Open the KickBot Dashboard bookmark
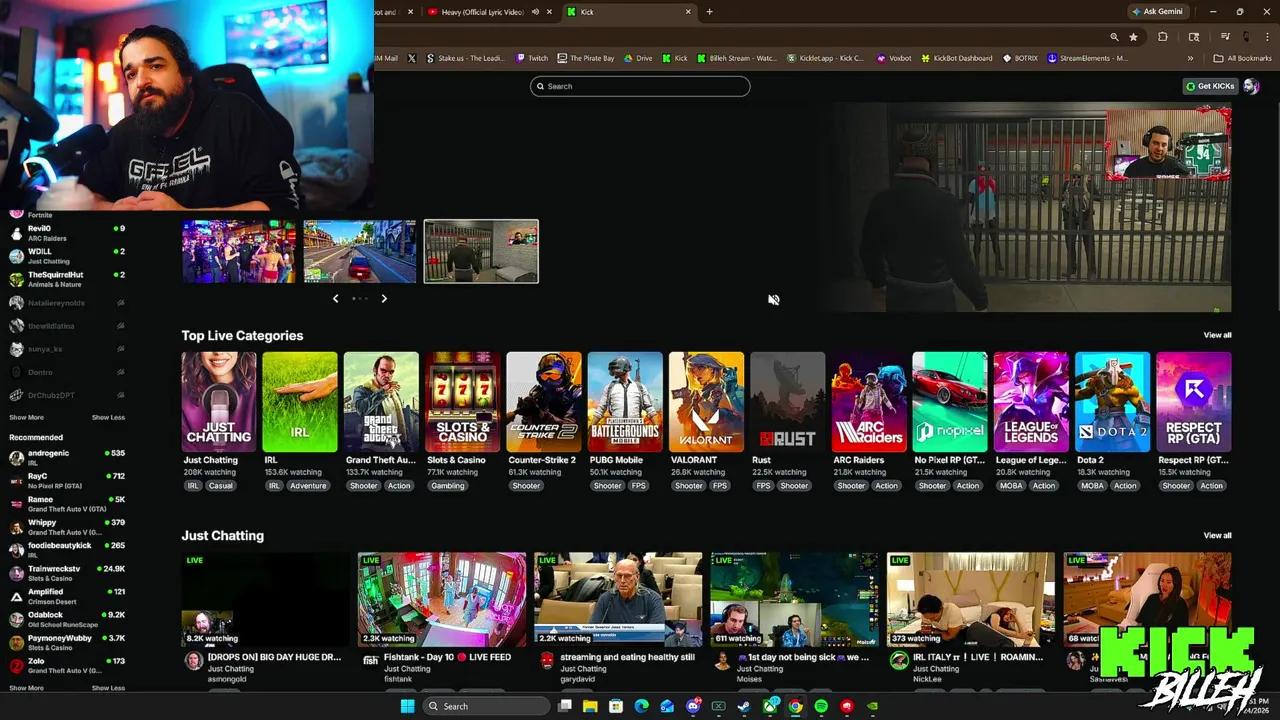The image size is (1280, 720). (x=957, y=58)
